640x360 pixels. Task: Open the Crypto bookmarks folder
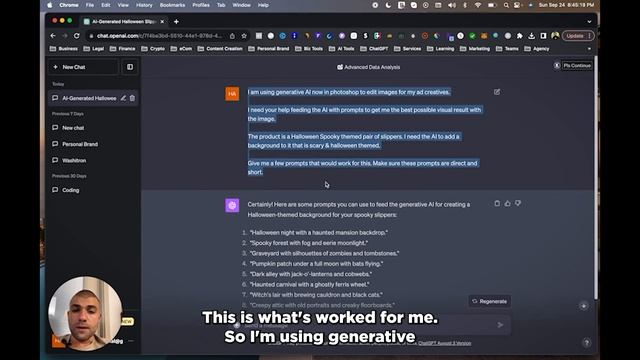pyautogui.click(x=153, y=49)
